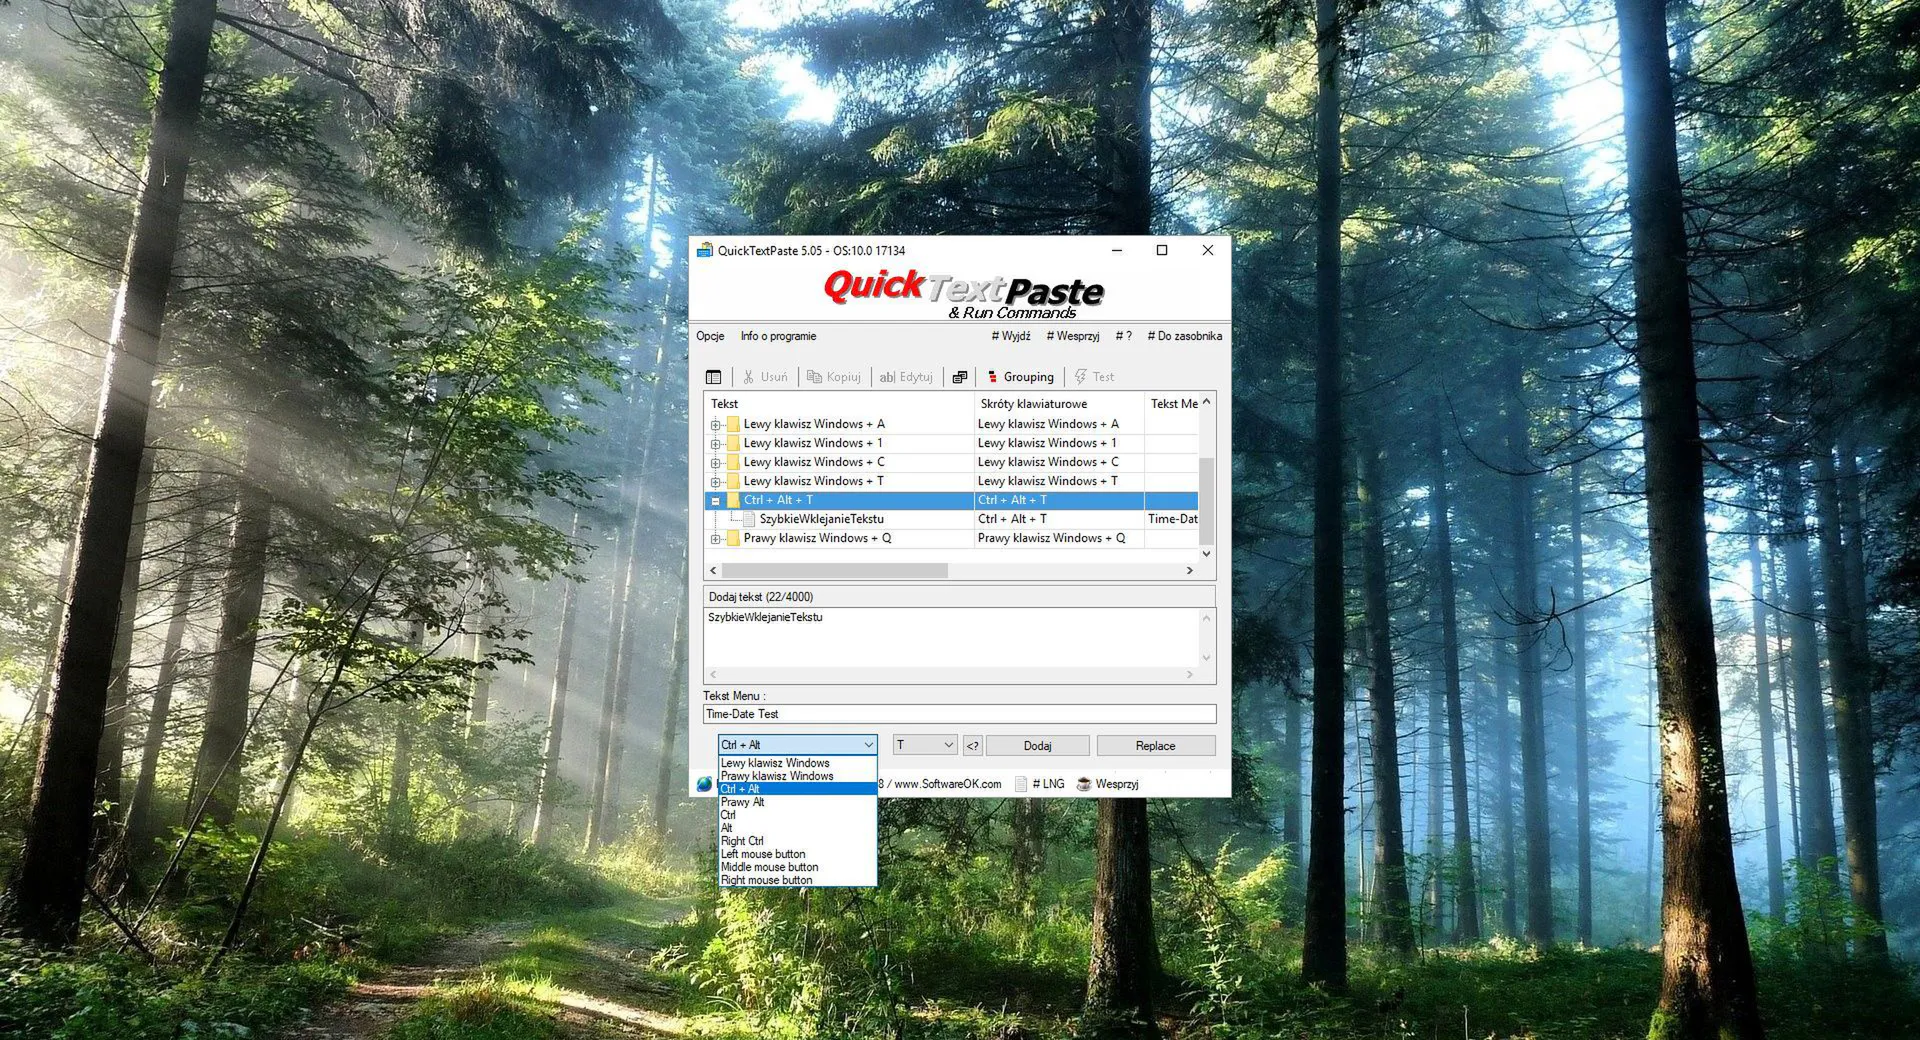Click the Tekst Me column header
This screenshot has width=1920, height=1040.
[x=1171, y=404]
